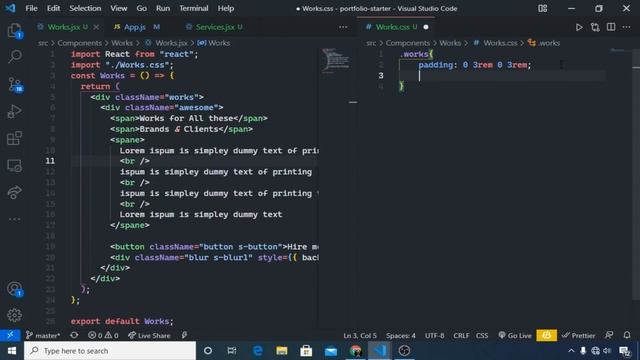
Task: Open the Live Share activity bar icon
Action: (15, 192)
